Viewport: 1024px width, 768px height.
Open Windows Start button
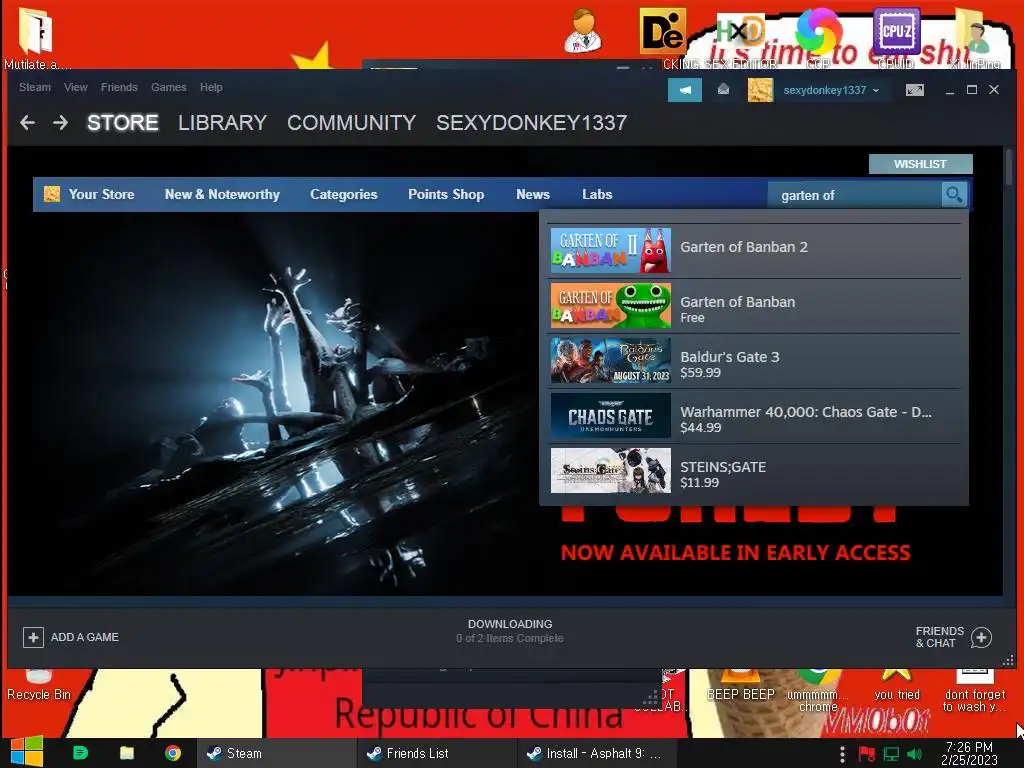(26, 752)
